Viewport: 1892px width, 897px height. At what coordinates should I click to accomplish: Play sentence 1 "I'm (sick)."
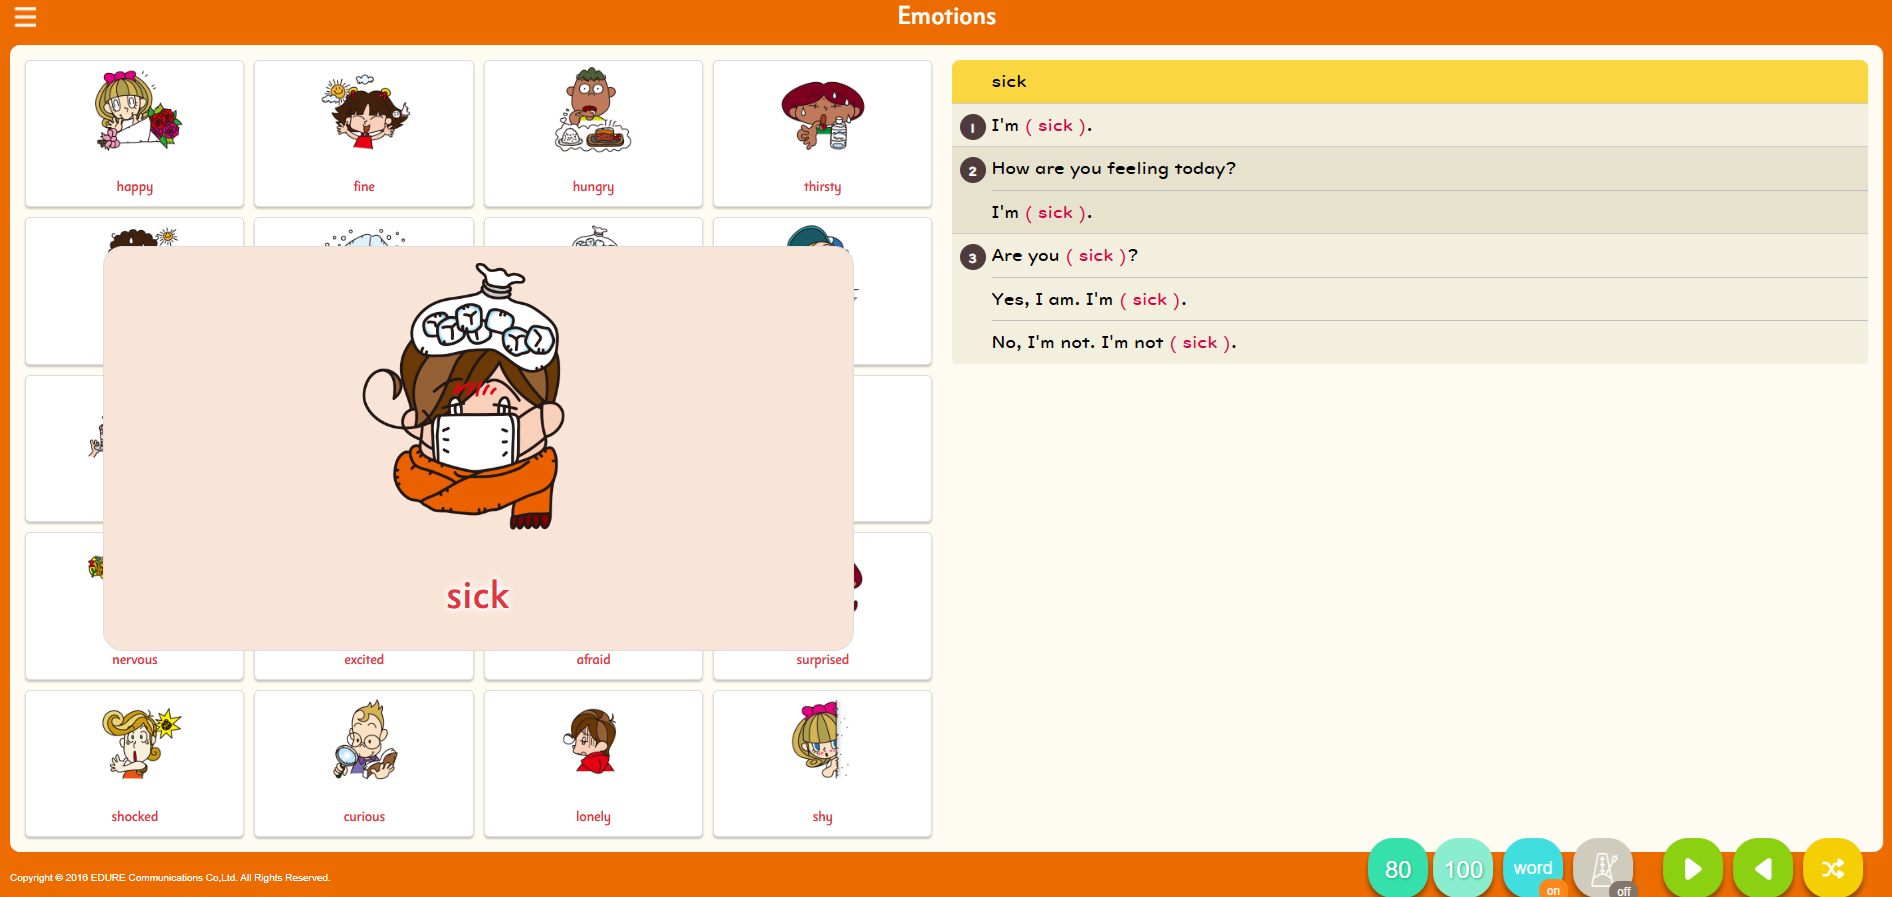1410,126
